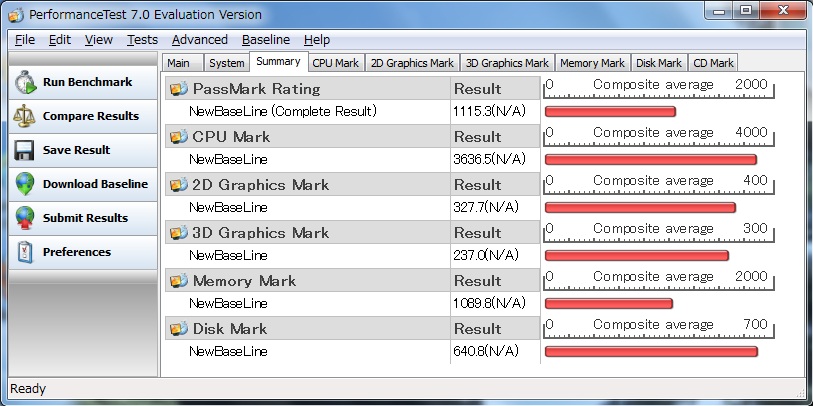Image resolution: width=813 pixels, height=406 pixels.
Task: Click the Save Result floppy disk icon
Action: (x=24, y=150)
